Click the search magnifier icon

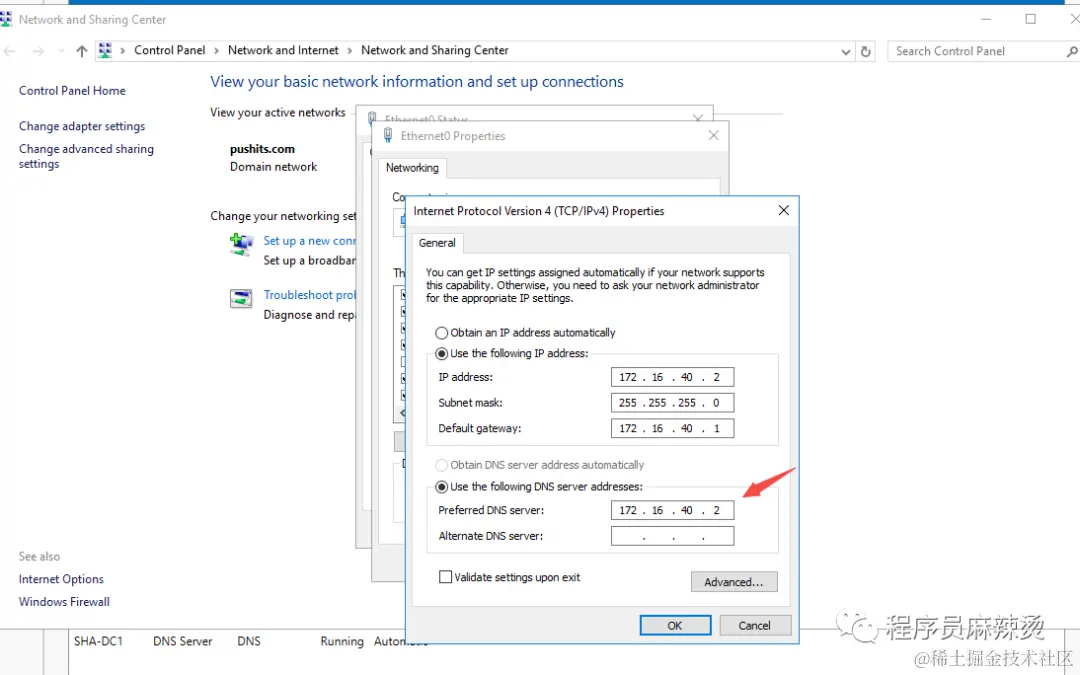(1071, 51)
